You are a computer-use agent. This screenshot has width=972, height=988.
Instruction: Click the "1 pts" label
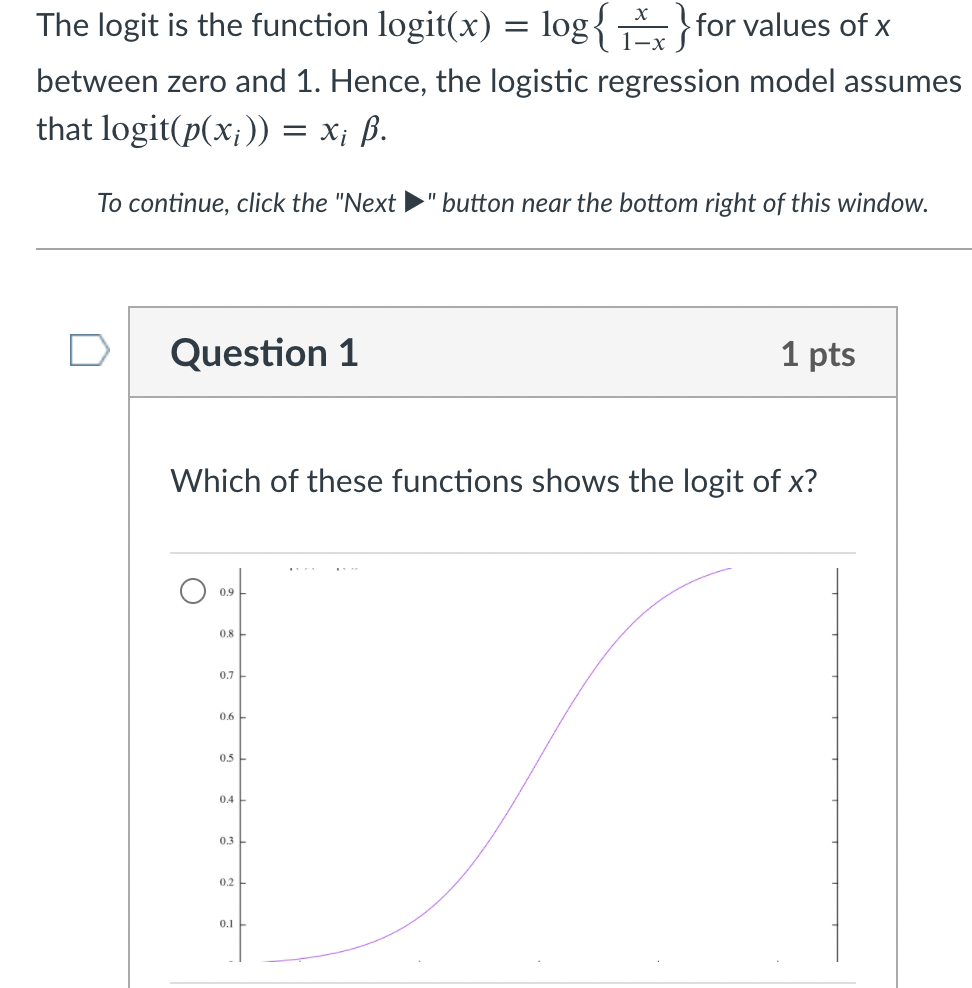(x=818, y=353)
